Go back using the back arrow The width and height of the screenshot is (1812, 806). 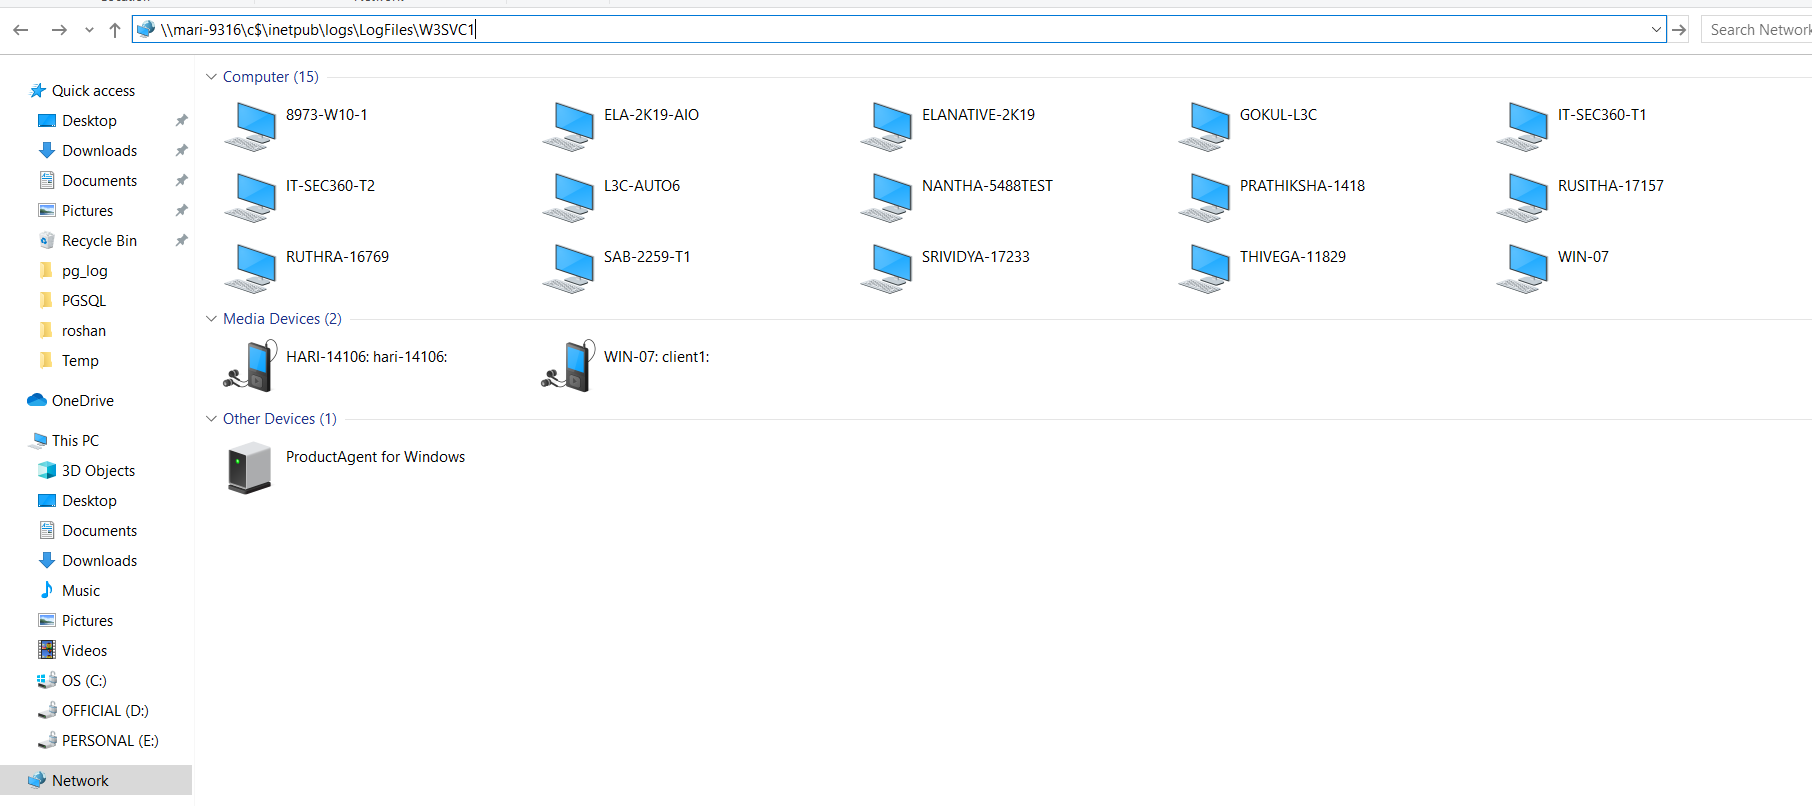tap(21, 30)
